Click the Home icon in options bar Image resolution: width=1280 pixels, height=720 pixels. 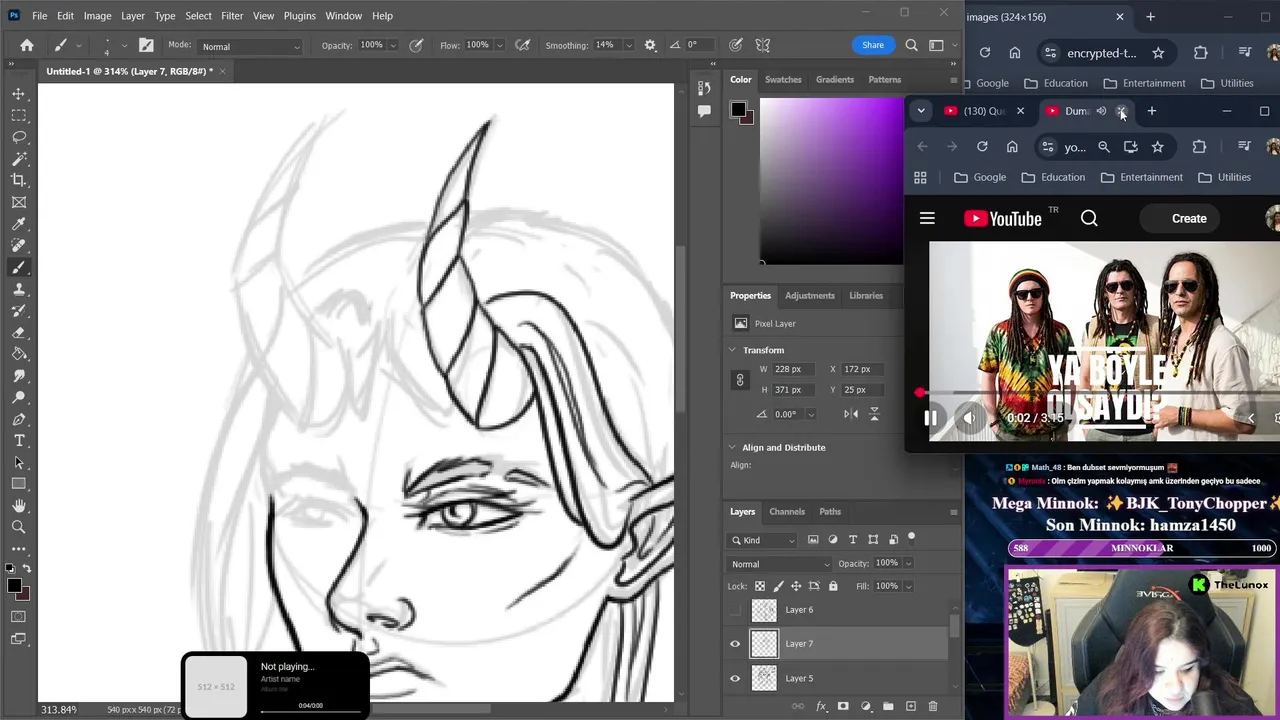tap(27, 45)
